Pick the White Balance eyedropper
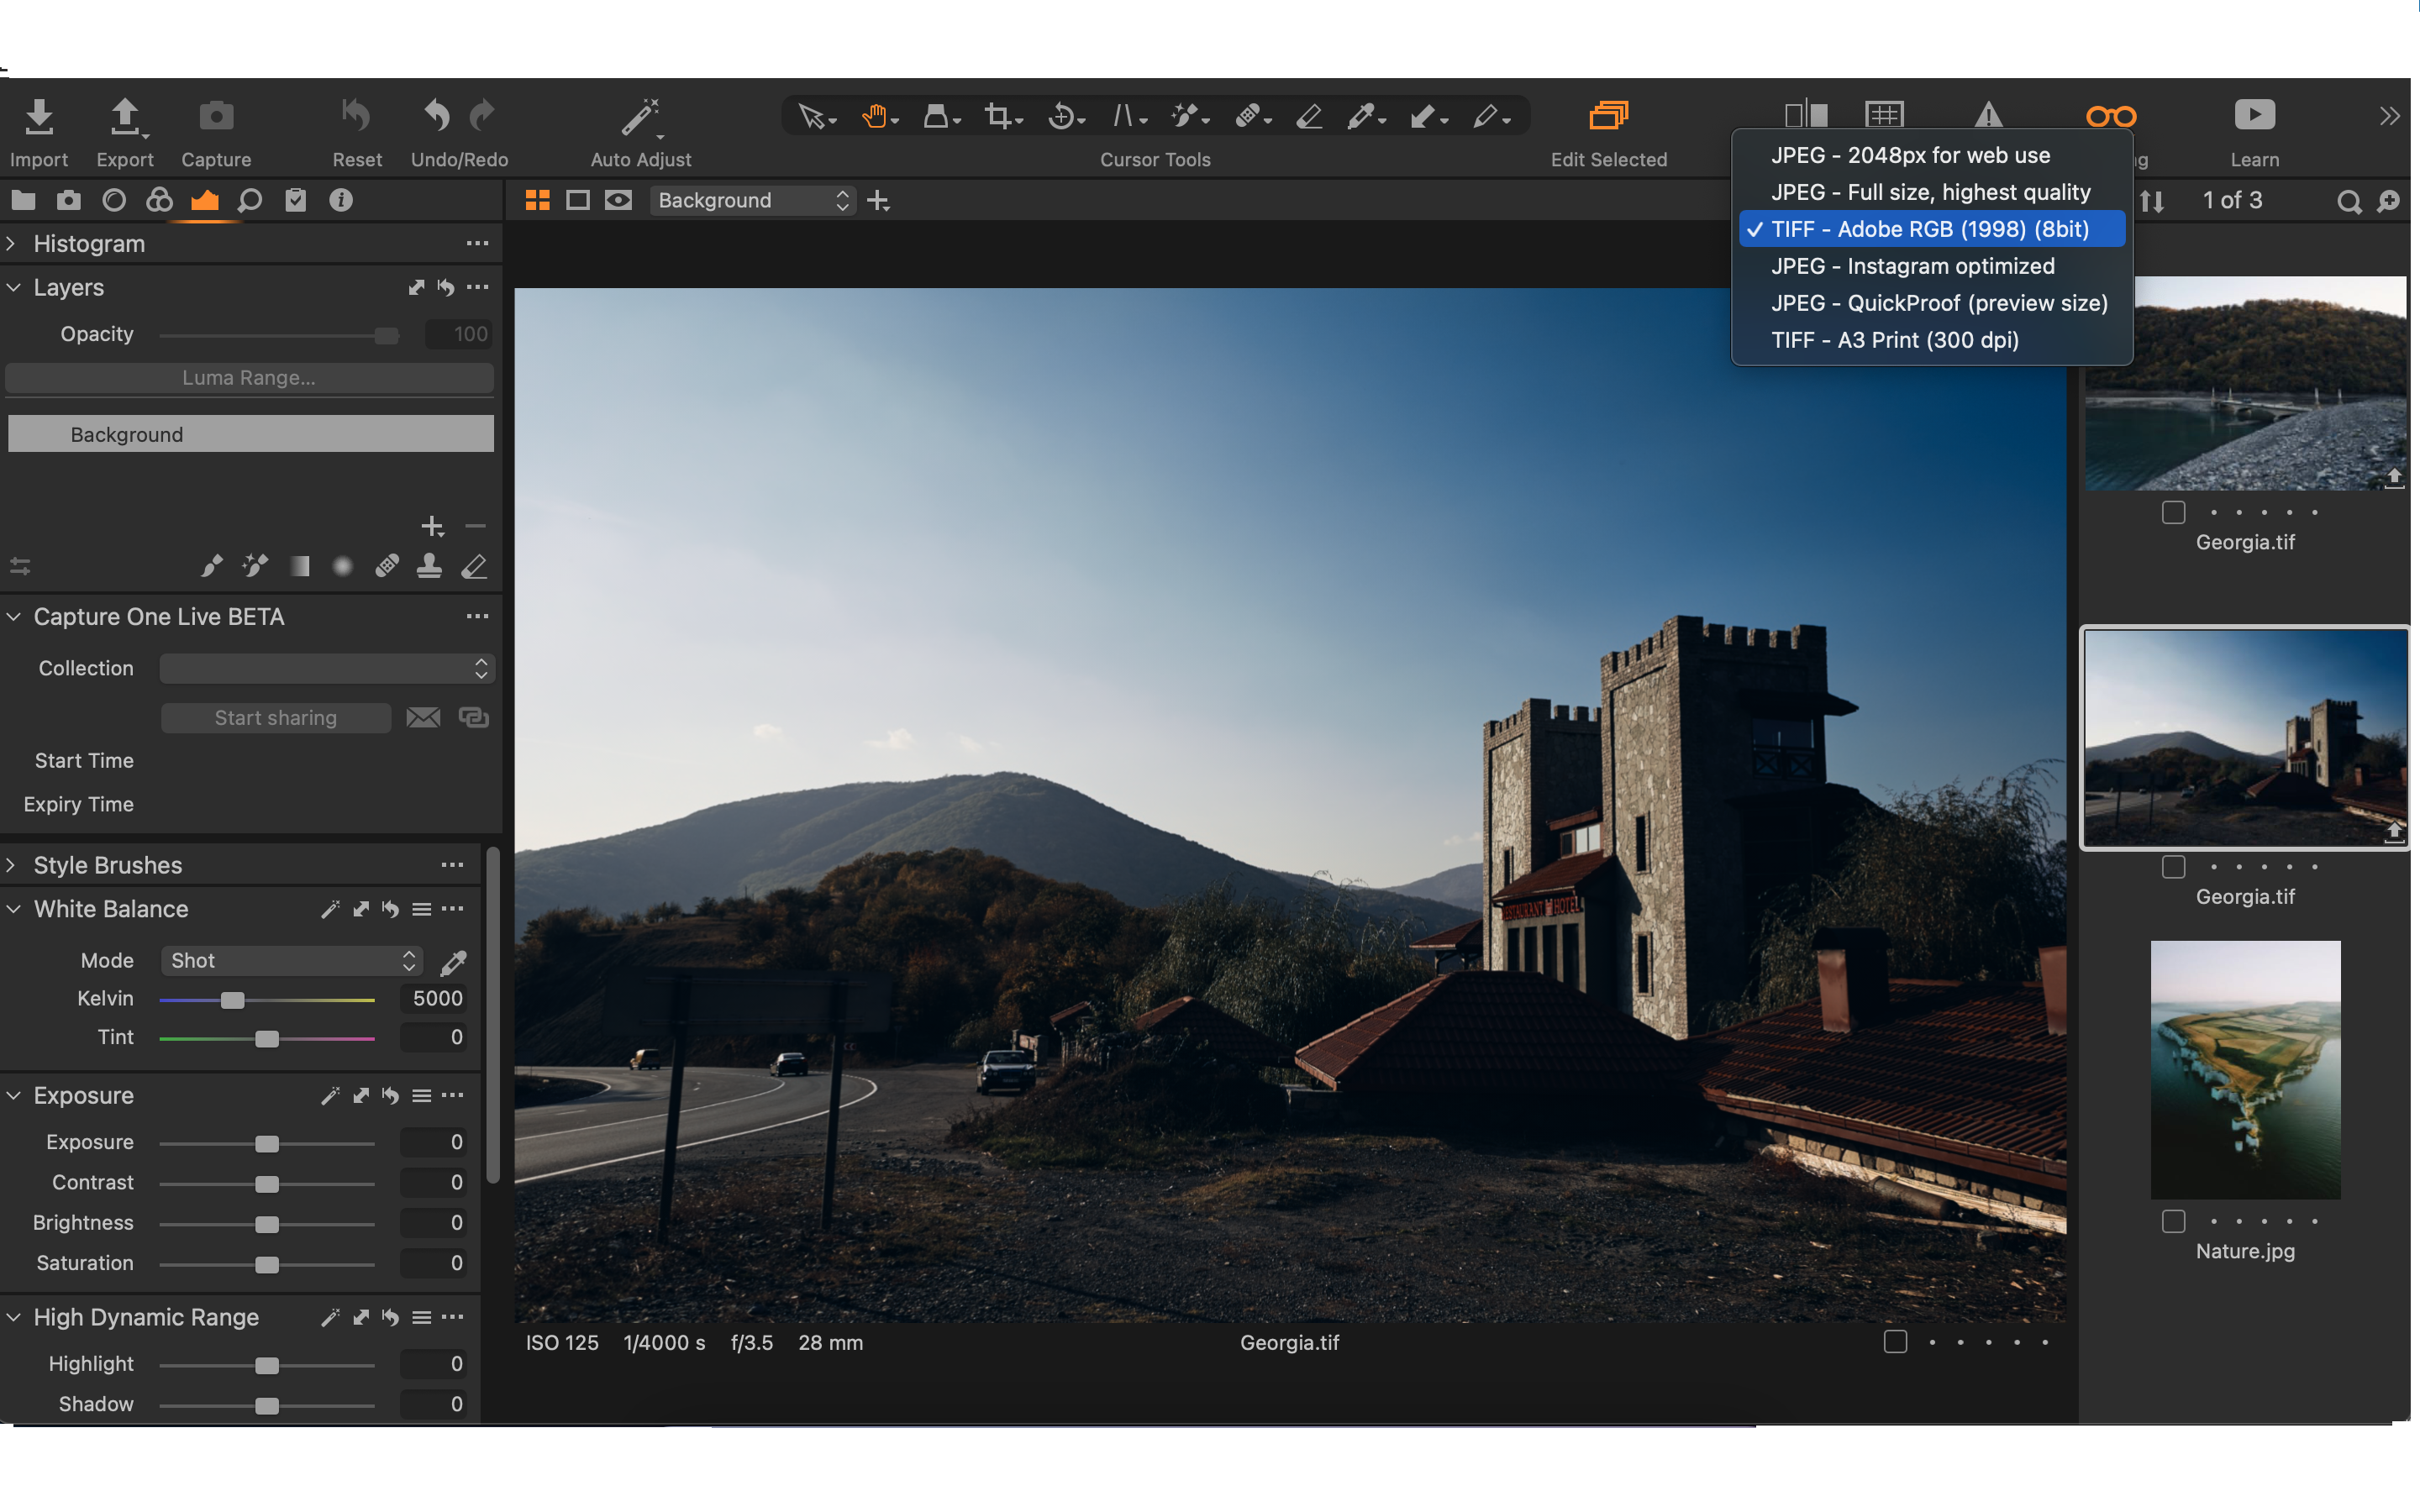 453,962
